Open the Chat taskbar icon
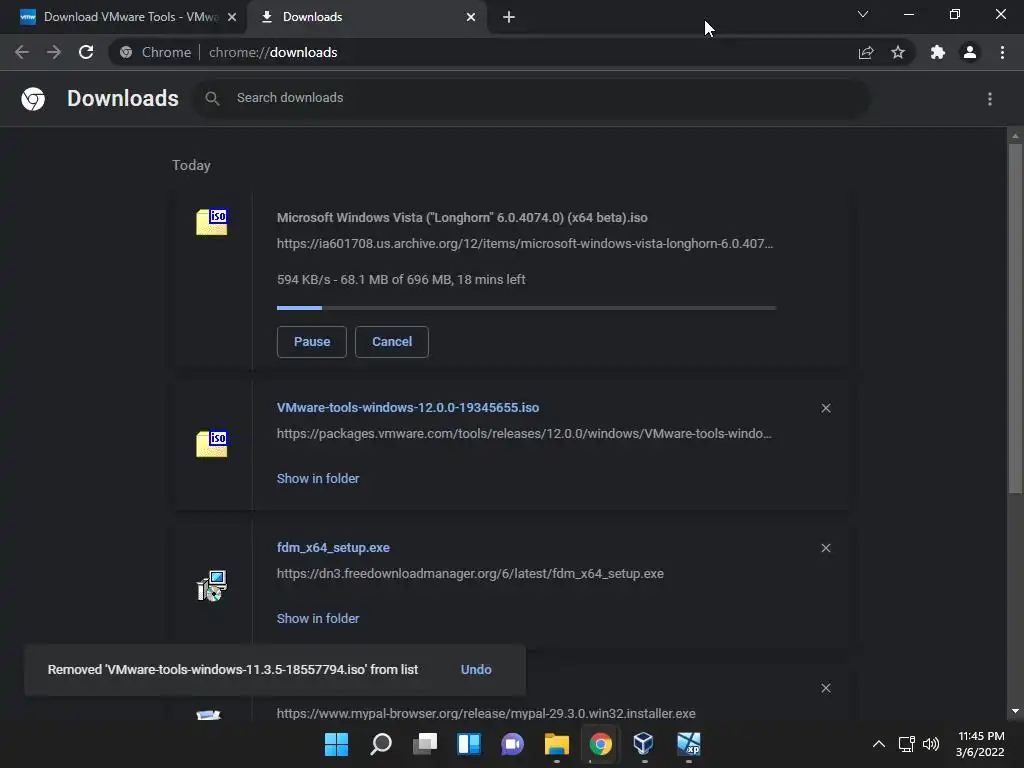 (513, 744)
